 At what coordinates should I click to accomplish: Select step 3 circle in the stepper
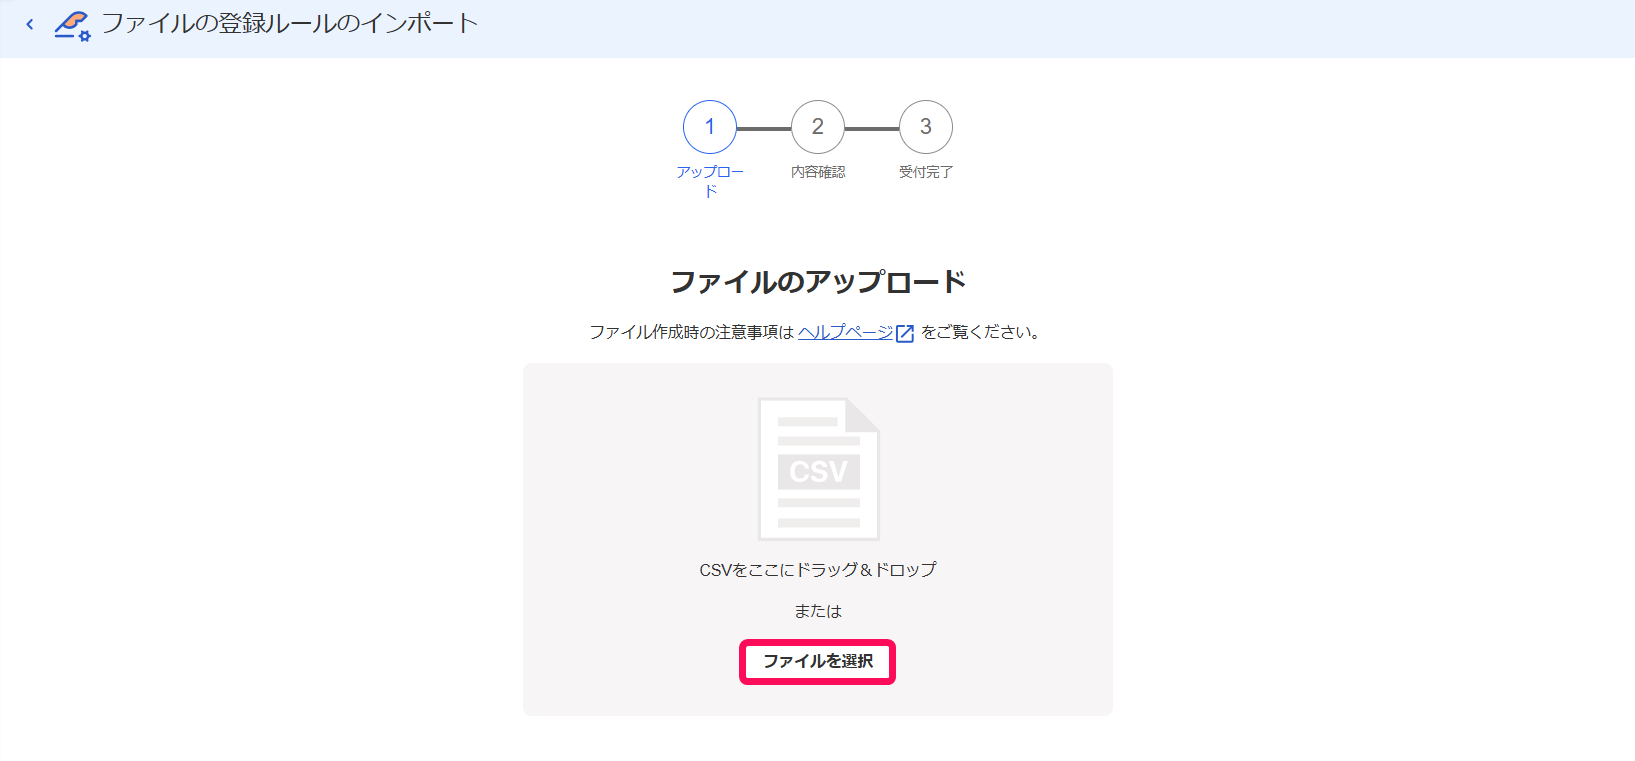(x=926, y=127)
